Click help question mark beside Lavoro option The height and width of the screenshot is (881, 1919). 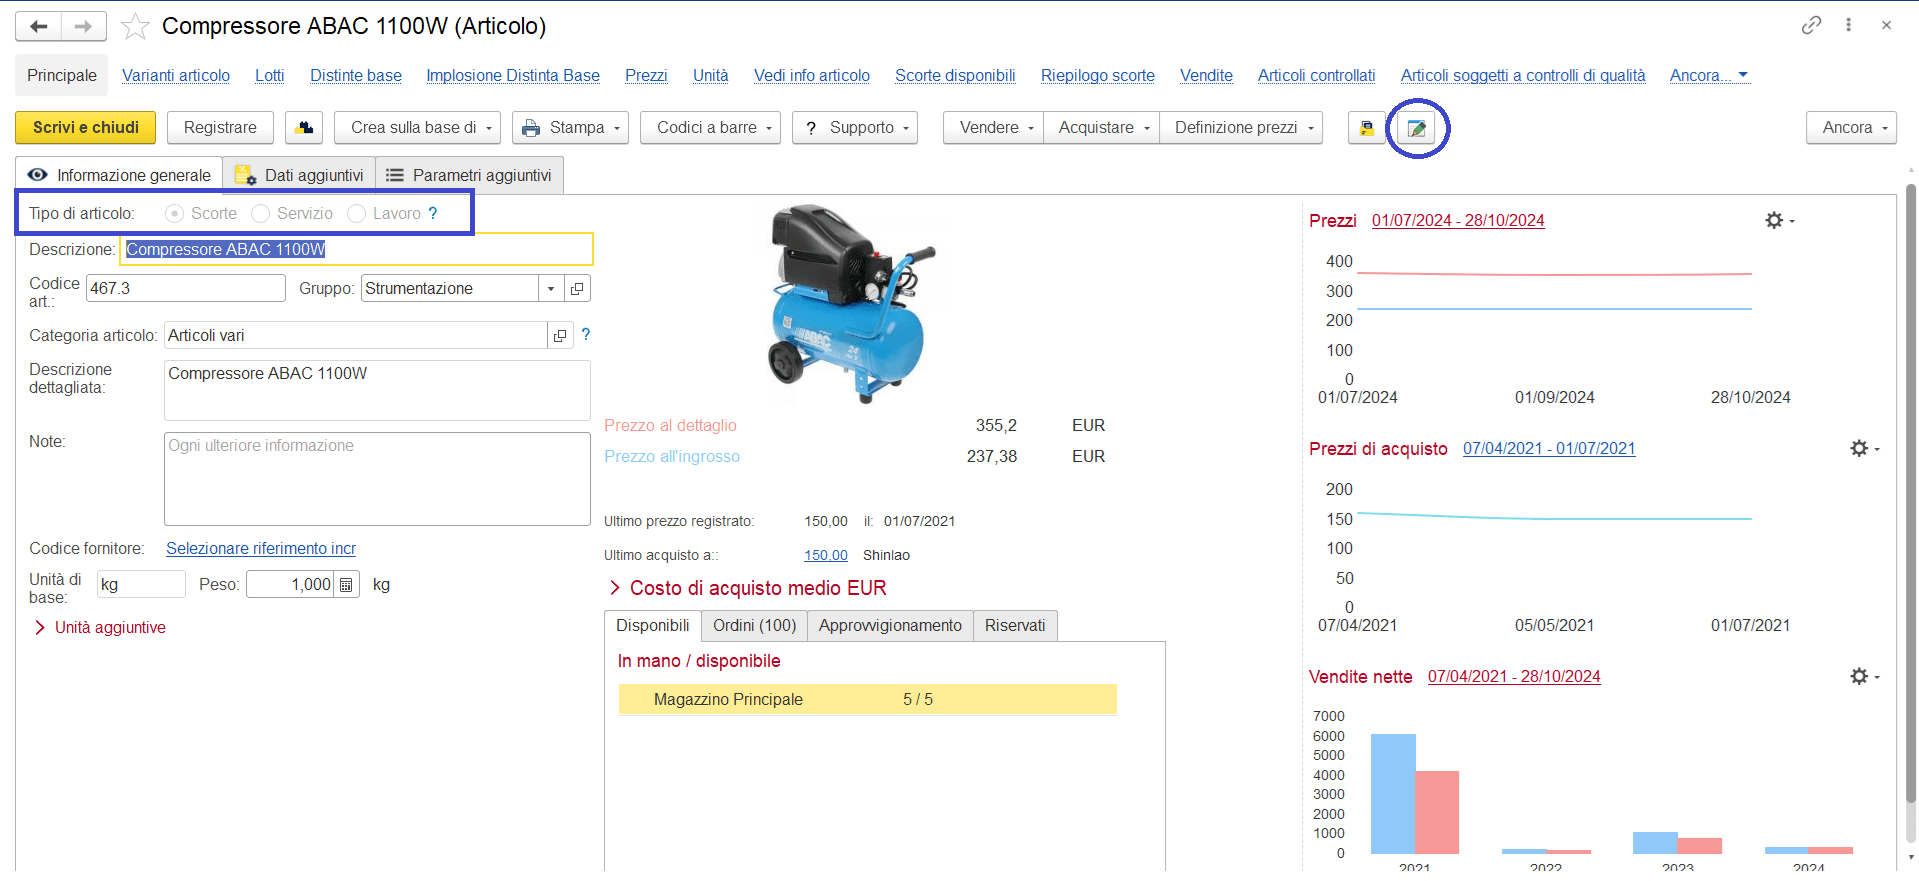tap(433, 213)
